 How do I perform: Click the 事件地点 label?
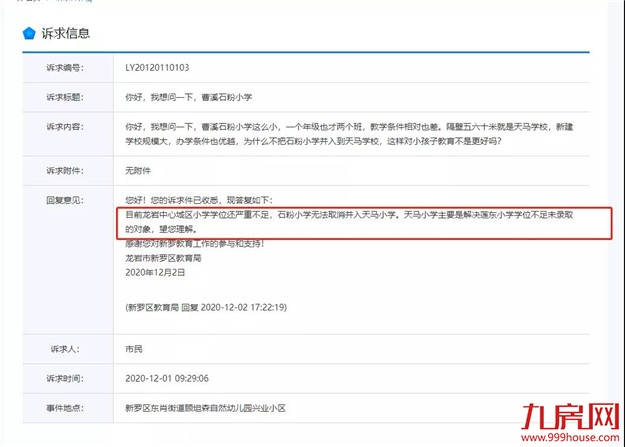[x=65, y=408]
